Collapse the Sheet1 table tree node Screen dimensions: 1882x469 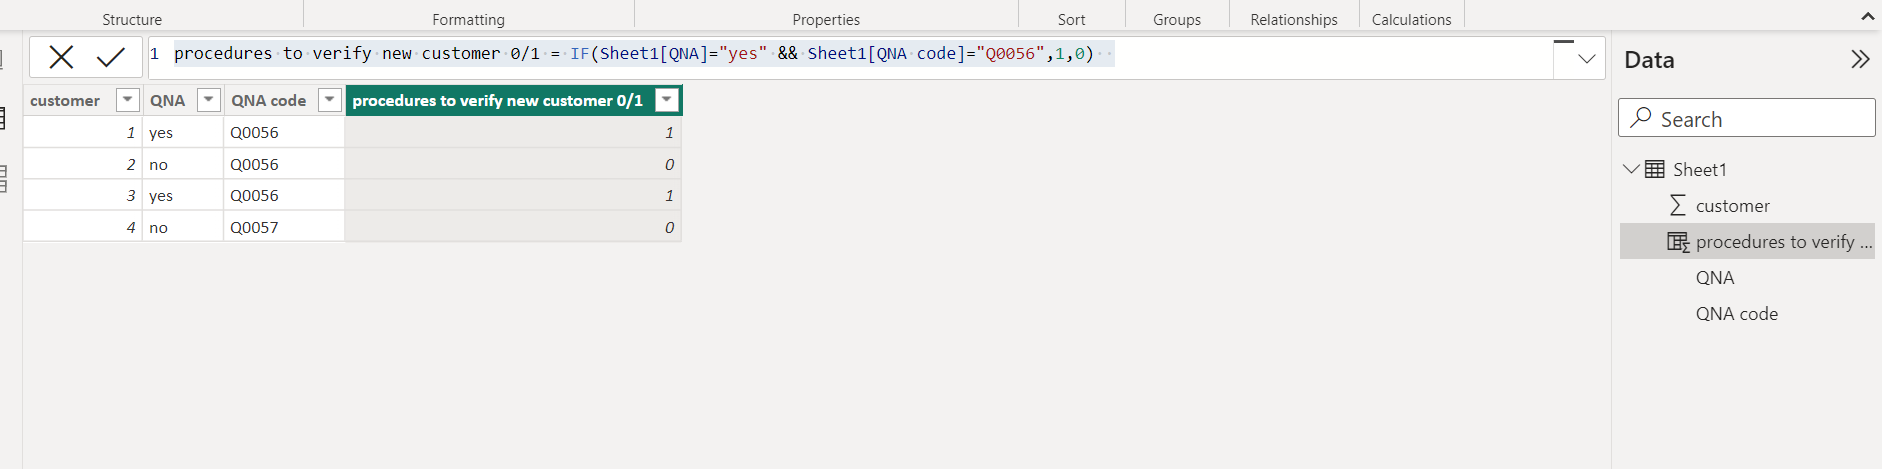(x=1631, y=169)
